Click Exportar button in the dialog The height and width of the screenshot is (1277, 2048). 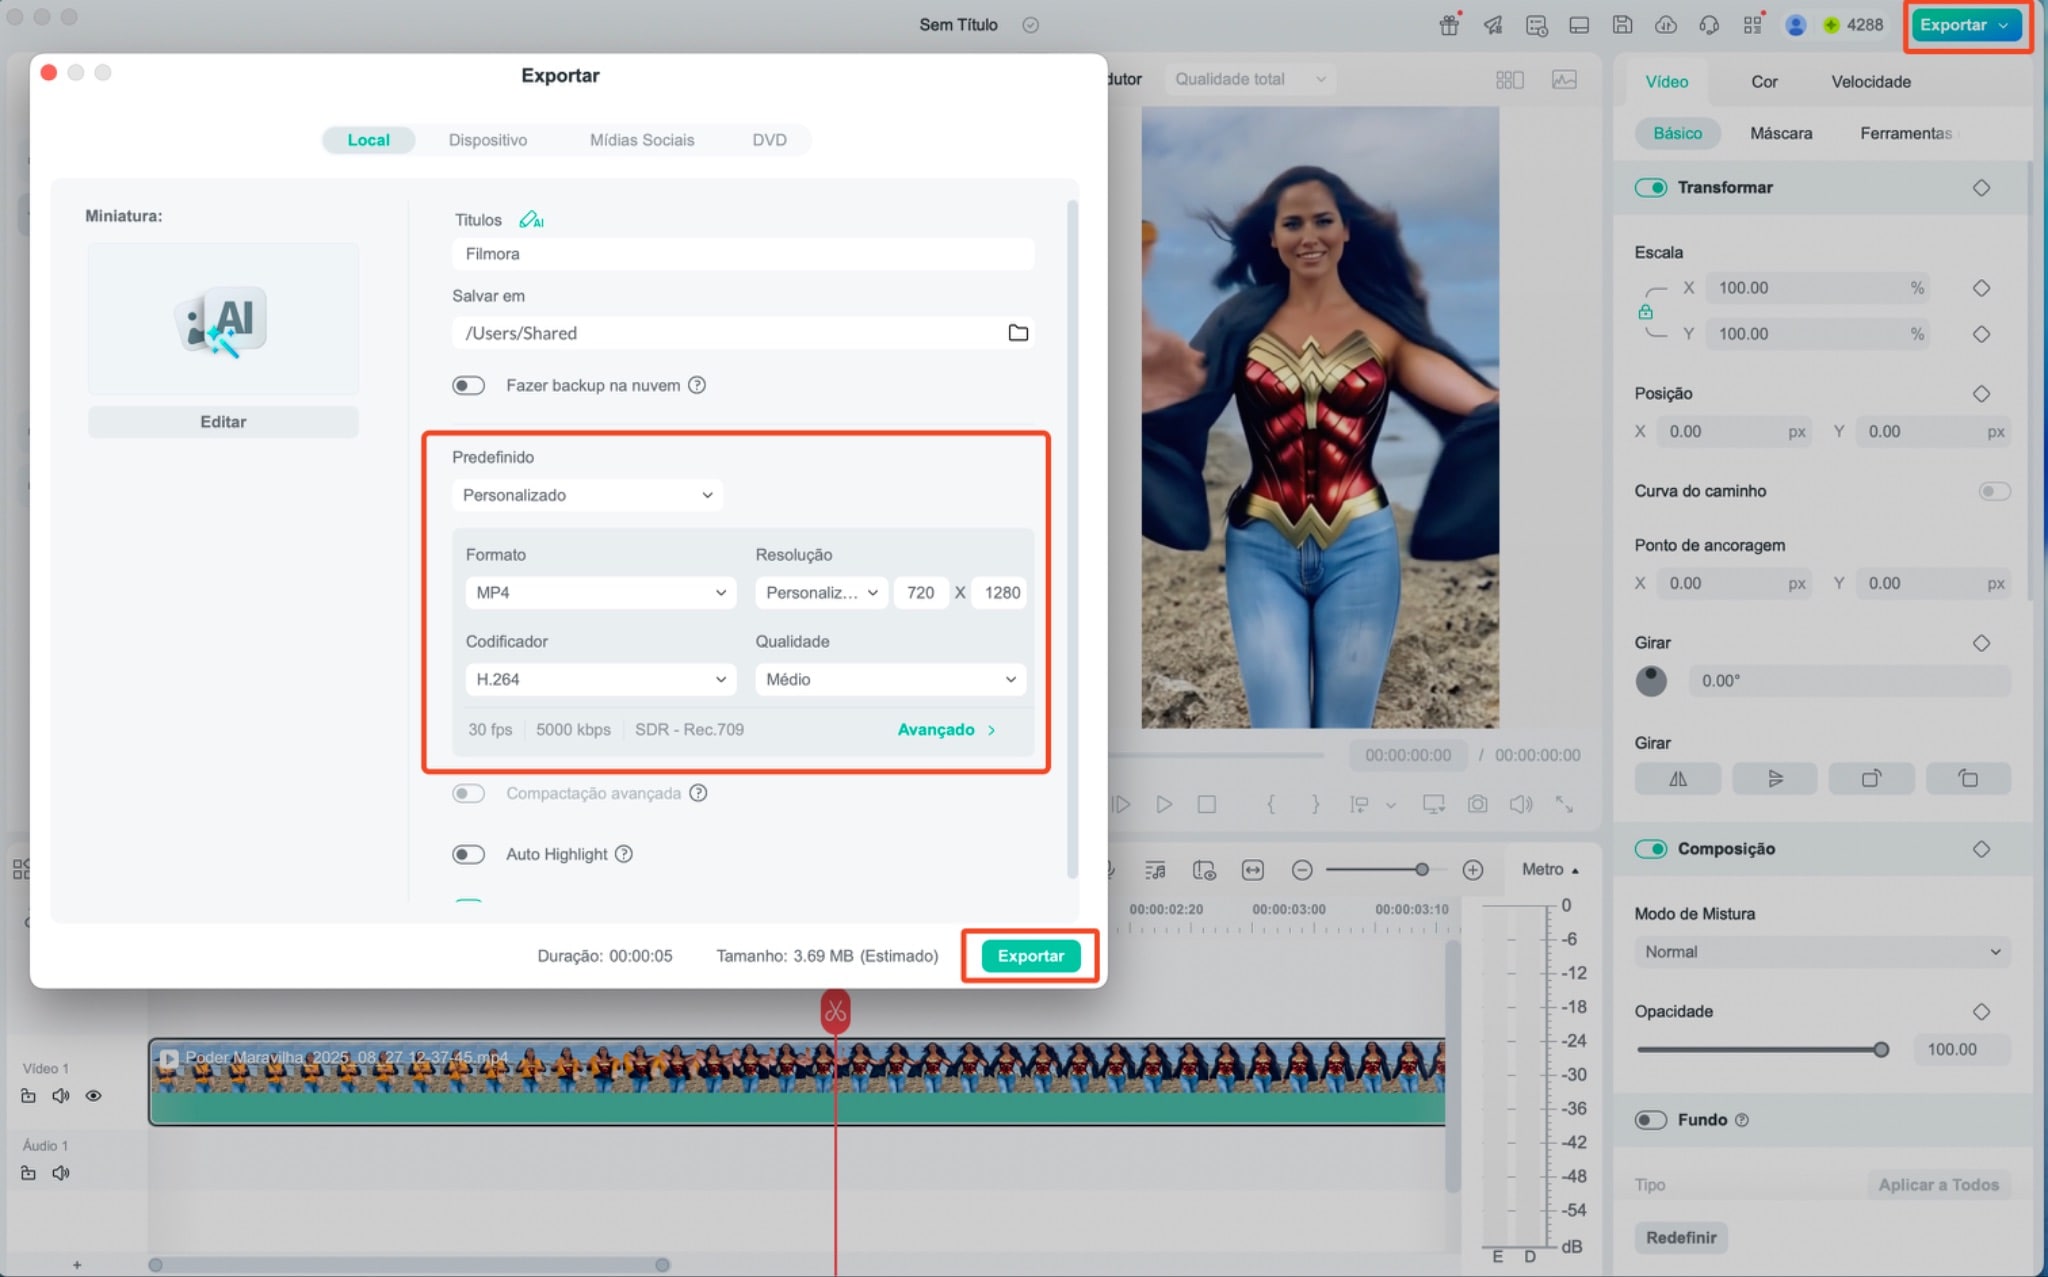(1030, 956)
